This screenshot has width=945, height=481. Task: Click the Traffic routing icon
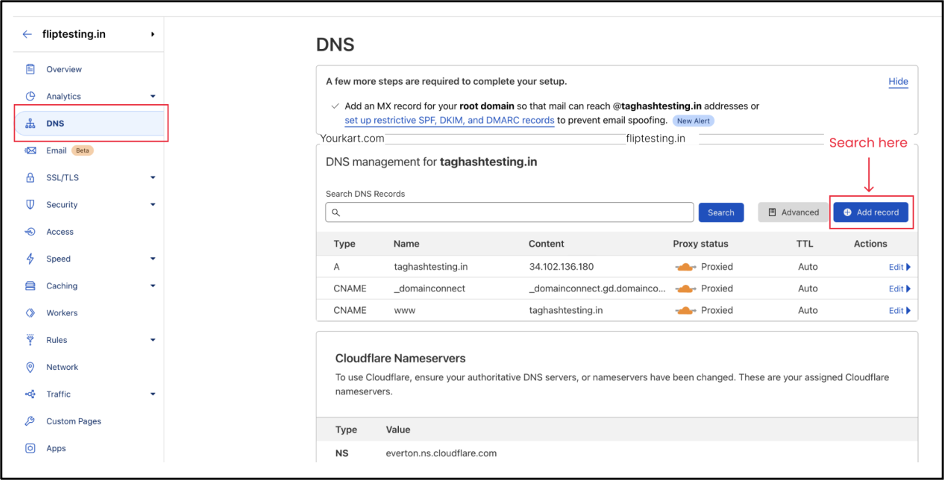click(x=30, y=394)
